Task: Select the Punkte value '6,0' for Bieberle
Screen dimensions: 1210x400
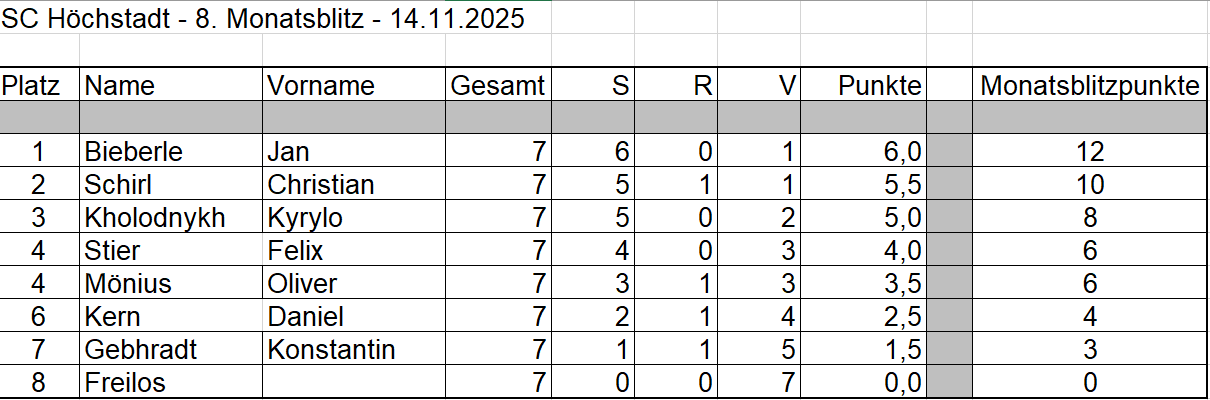Action: [x=901, y=152]
